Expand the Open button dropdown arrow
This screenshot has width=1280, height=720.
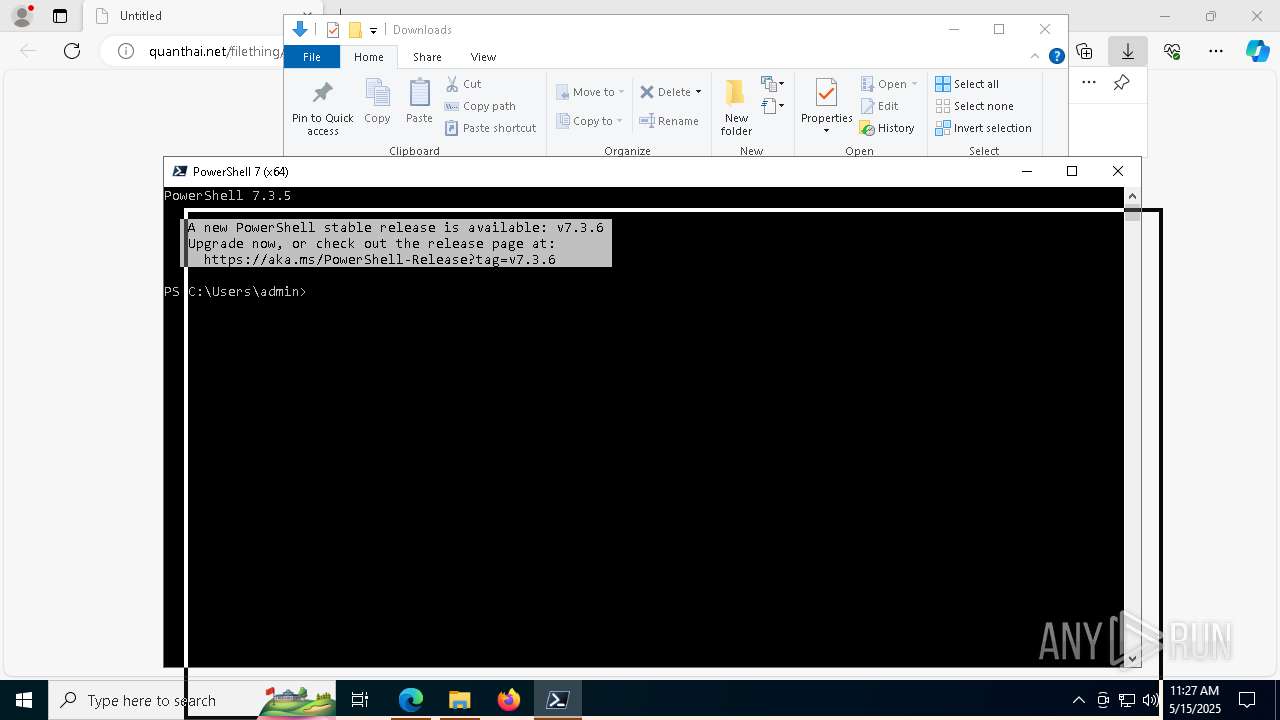[914, 84]
